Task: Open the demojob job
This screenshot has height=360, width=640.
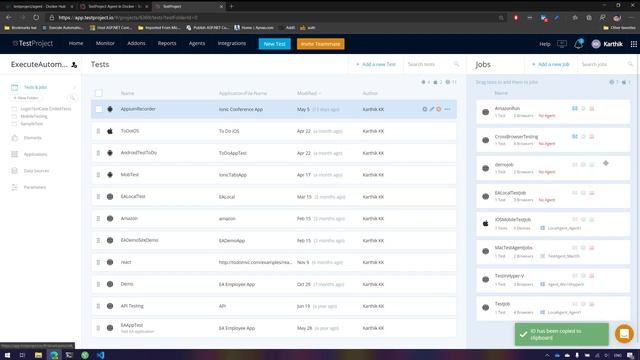Action: (x=504, y=164)
